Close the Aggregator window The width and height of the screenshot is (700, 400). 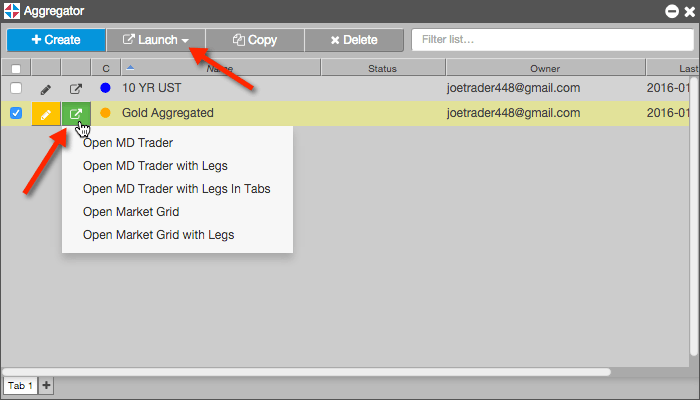tap(690, 11)
